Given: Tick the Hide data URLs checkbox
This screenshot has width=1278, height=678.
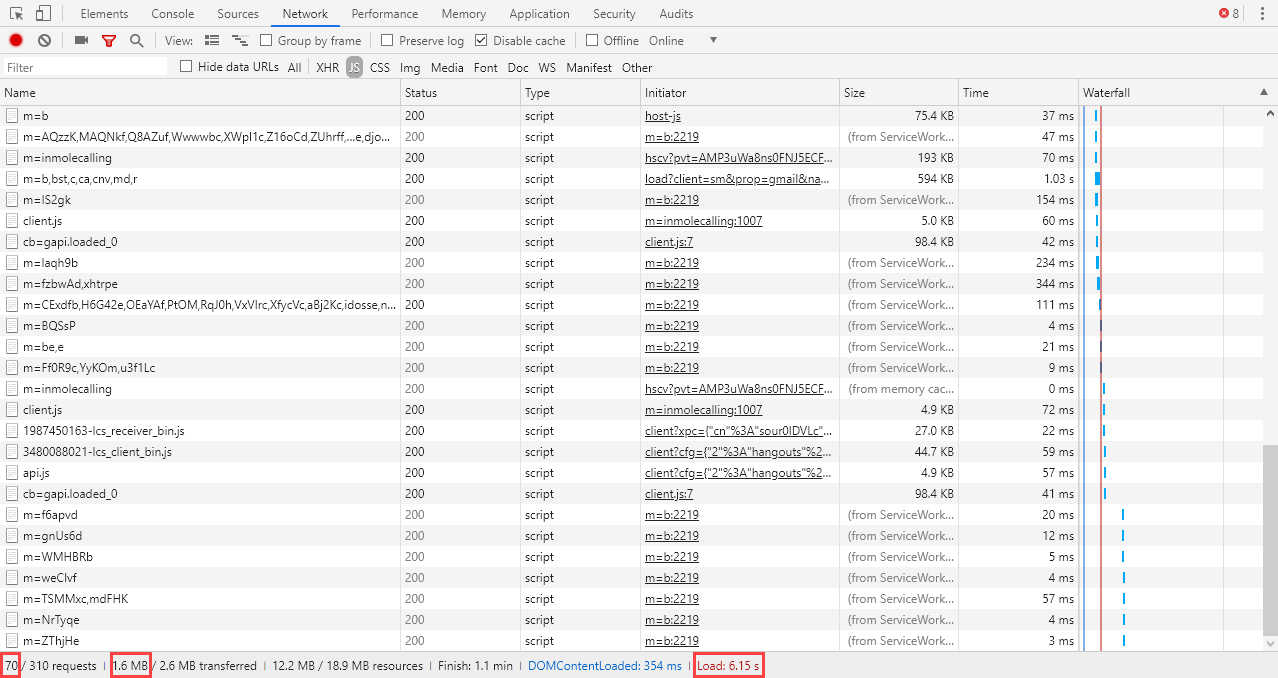Looking at the screenshot, I should [186, 67].
